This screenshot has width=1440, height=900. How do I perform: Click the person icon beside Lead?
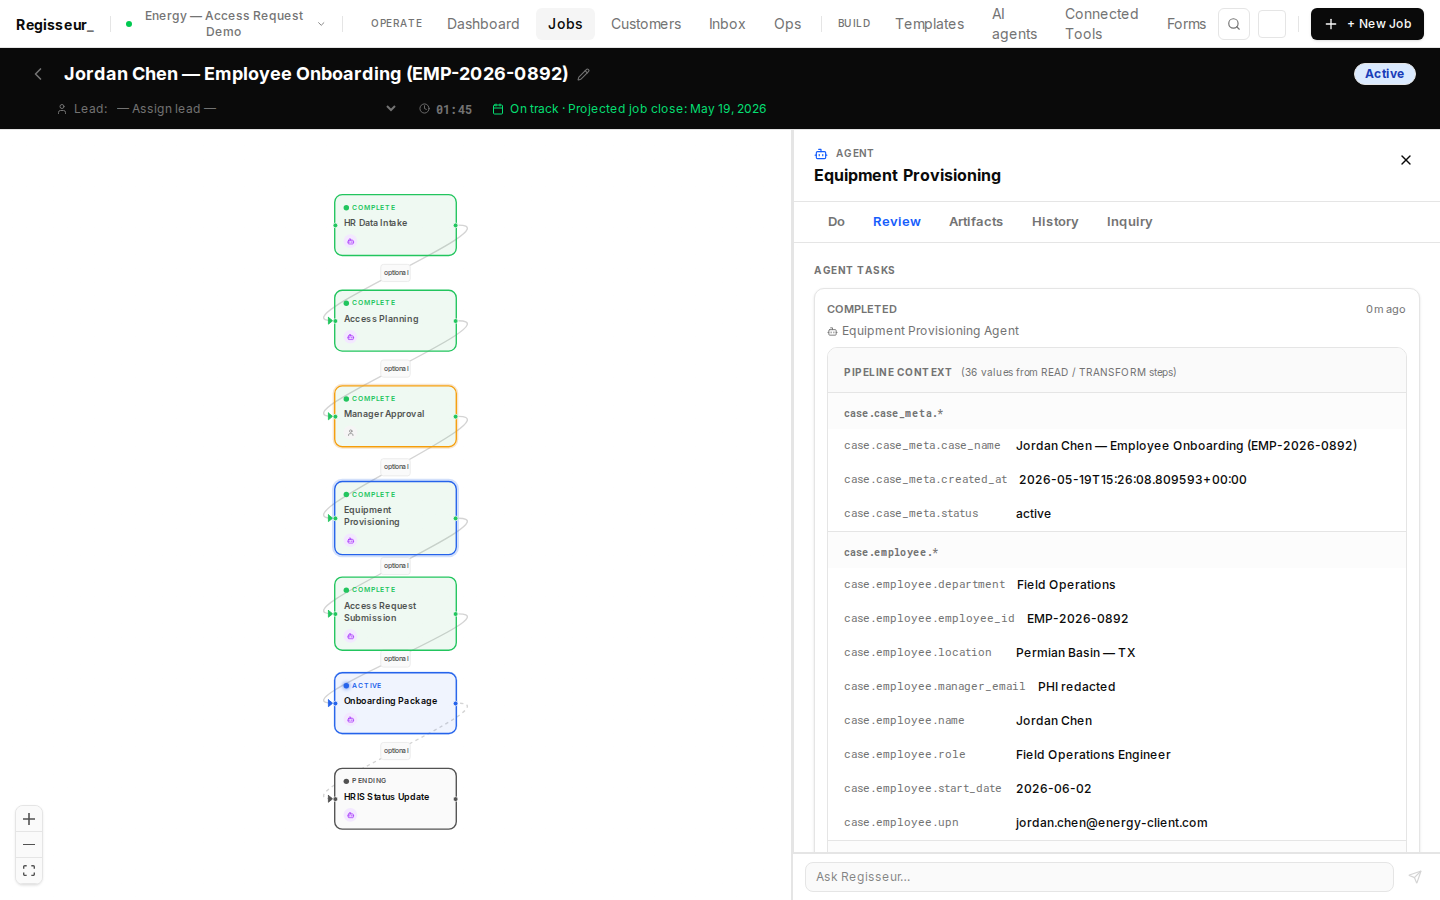62,109
